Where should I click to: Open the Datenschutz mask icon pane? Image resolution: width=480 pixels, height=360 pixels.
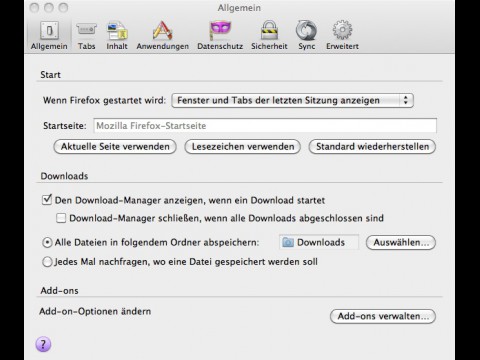(220, 36)
